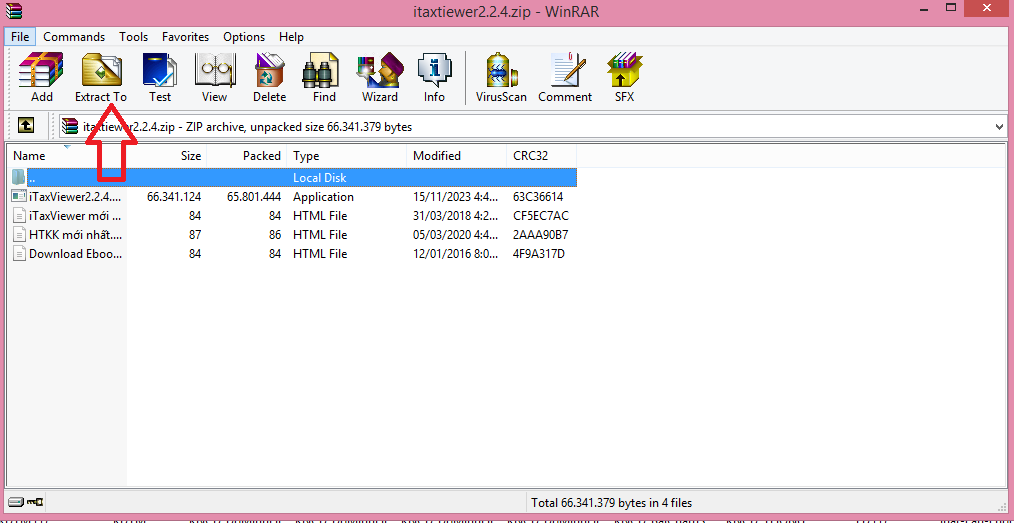Image resolution: width=1014 pixels, height=523 pixels.
Task: Open the File menu
Action: tap(20, 37)
